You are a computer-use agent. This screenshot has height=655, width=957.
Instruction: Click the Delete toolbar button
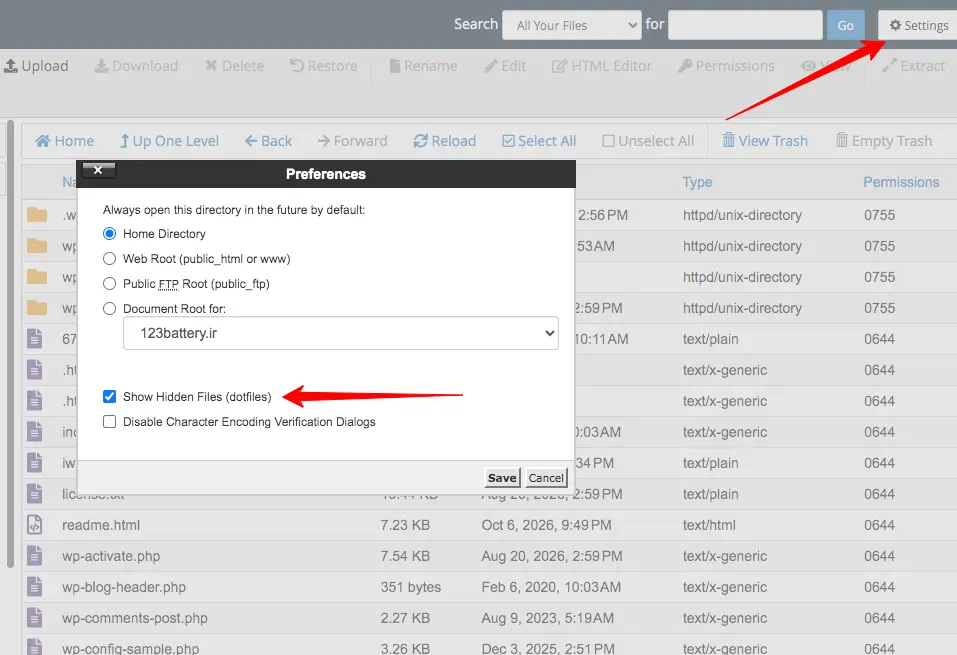pos(234,66)
